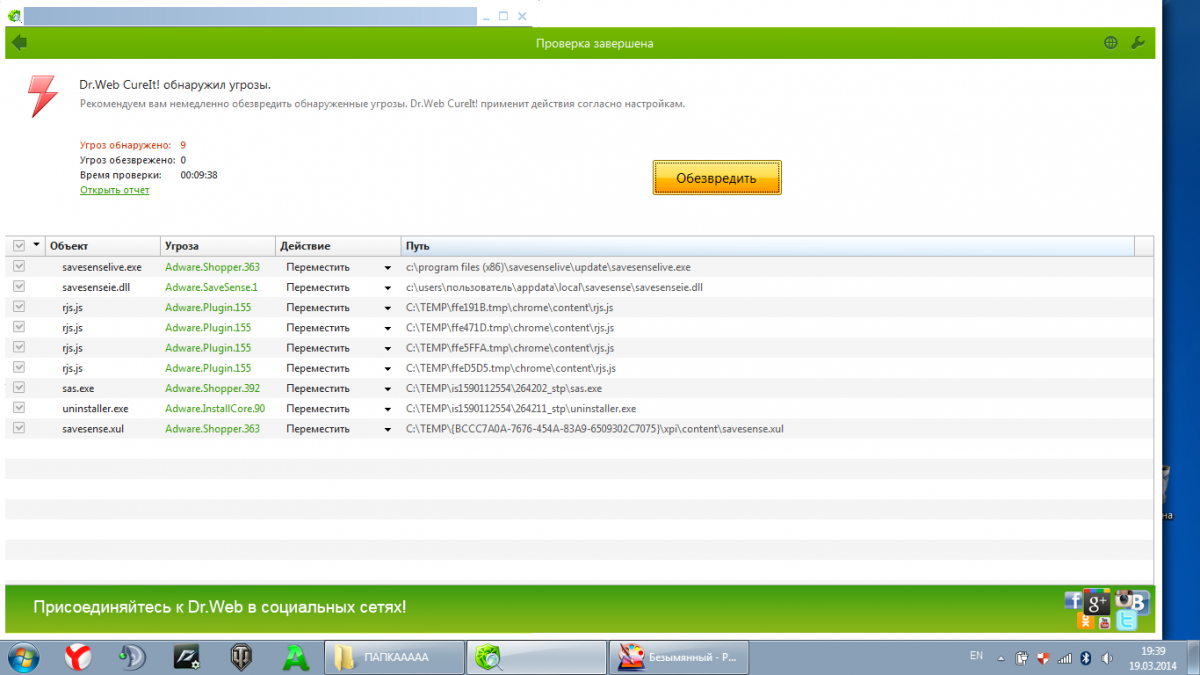Viewport: 1200px width, 675px height.
Task: Open Adware.Shopper.363 link for savesenselive.exe
Action: (212, 267)
